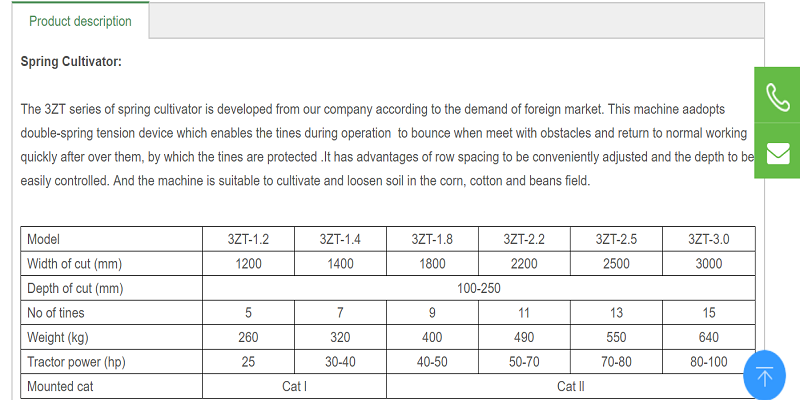The image size is (800, 400).
Task: Select the 3ZT-1.8 model cell
Action: pos(432,239)
